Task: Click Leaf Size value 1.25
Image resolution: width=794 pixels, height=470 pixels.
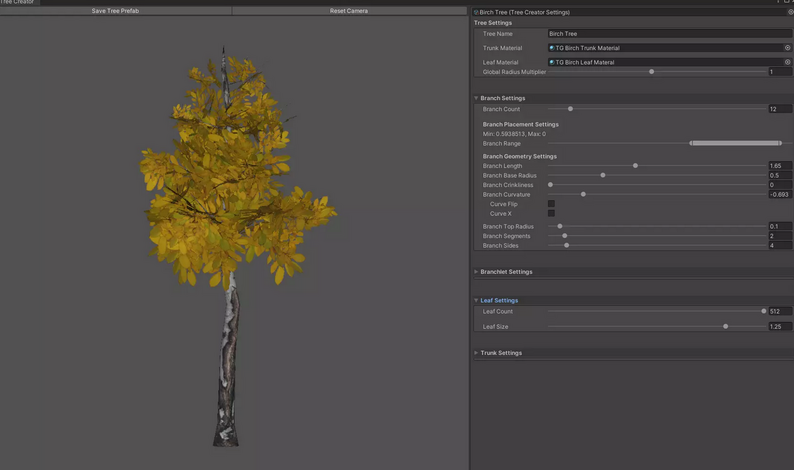Action: click(x=780, y=327)
